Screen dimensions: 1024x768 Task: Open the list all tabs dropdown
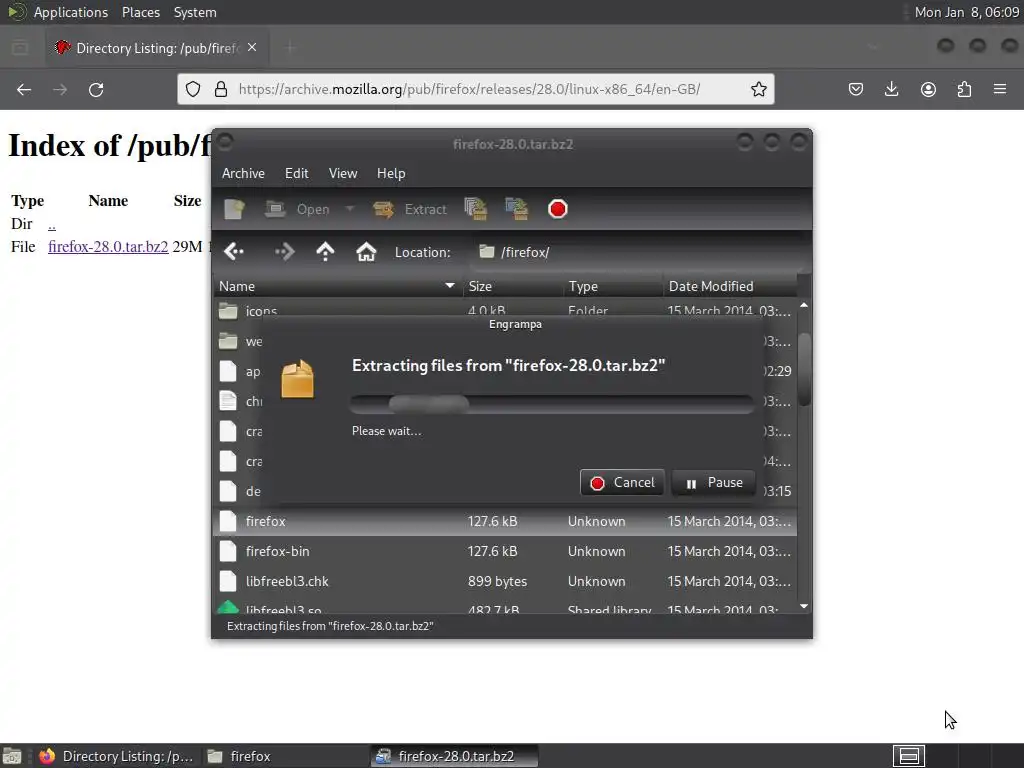(x=872, y=47)
